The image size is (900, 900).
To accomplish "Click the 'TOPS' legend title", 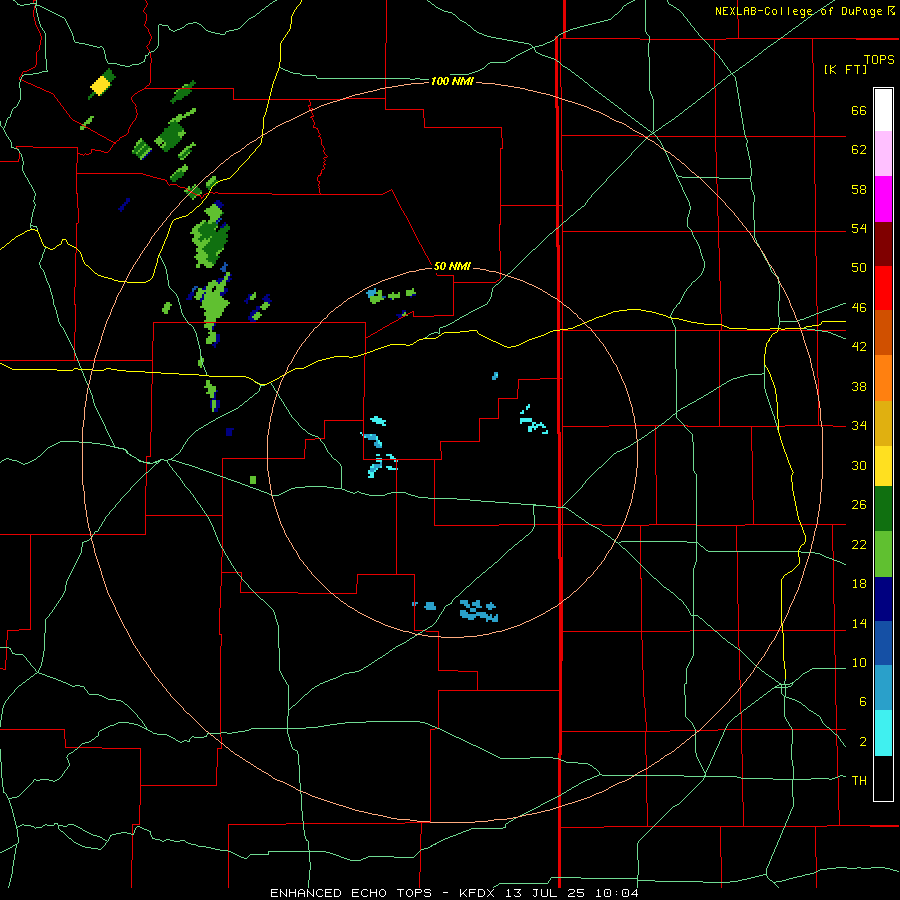I will 879,59.
